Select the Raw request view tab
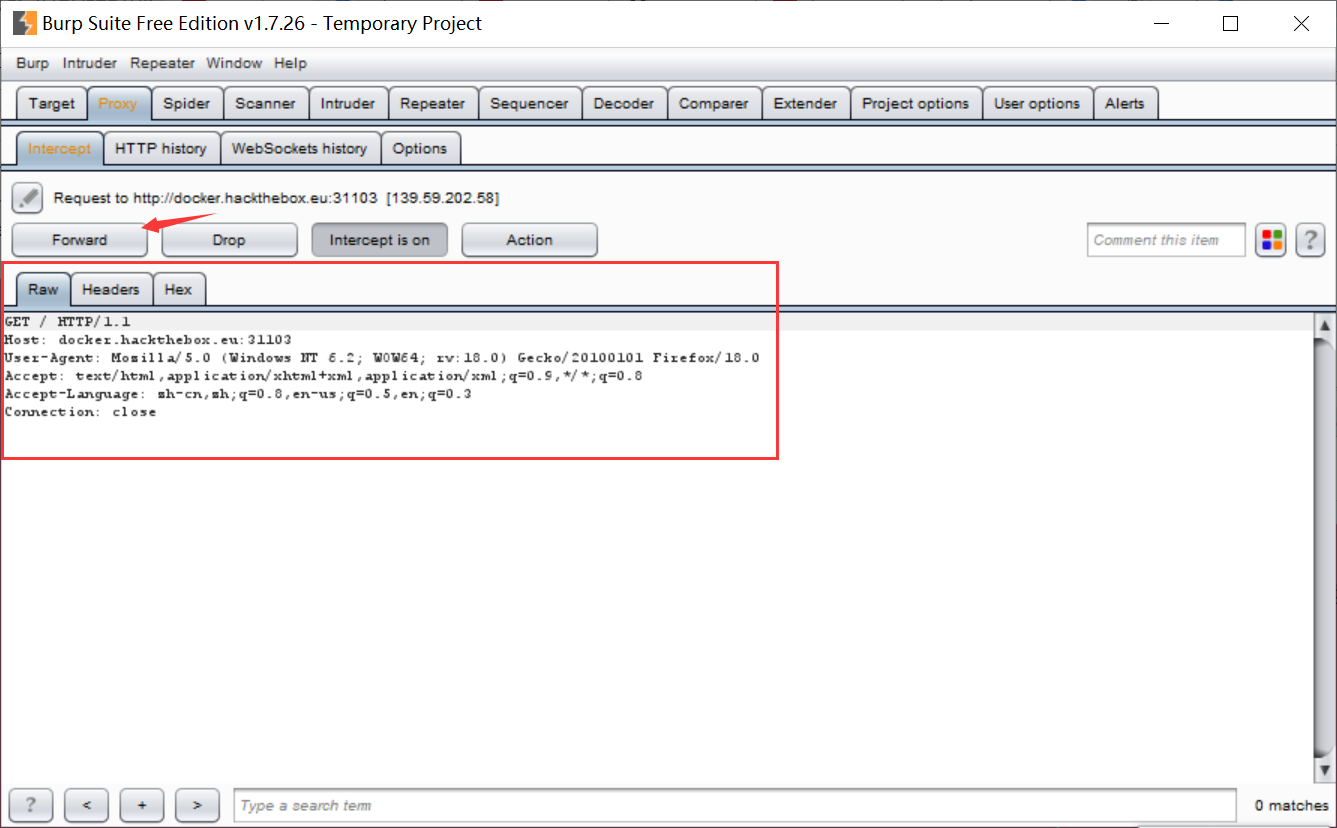Viewport: 1337px width, 828px height. coord(43,289)
